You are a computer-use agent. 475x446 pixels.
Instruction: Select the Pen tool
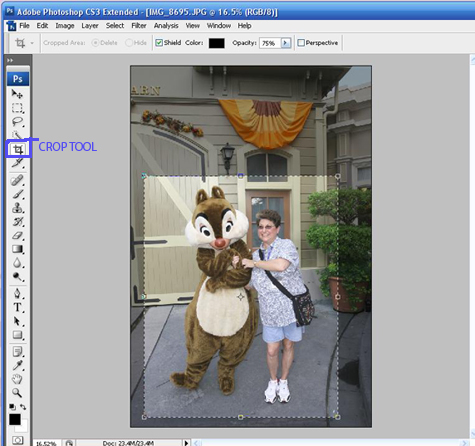(x=17, y=294)
